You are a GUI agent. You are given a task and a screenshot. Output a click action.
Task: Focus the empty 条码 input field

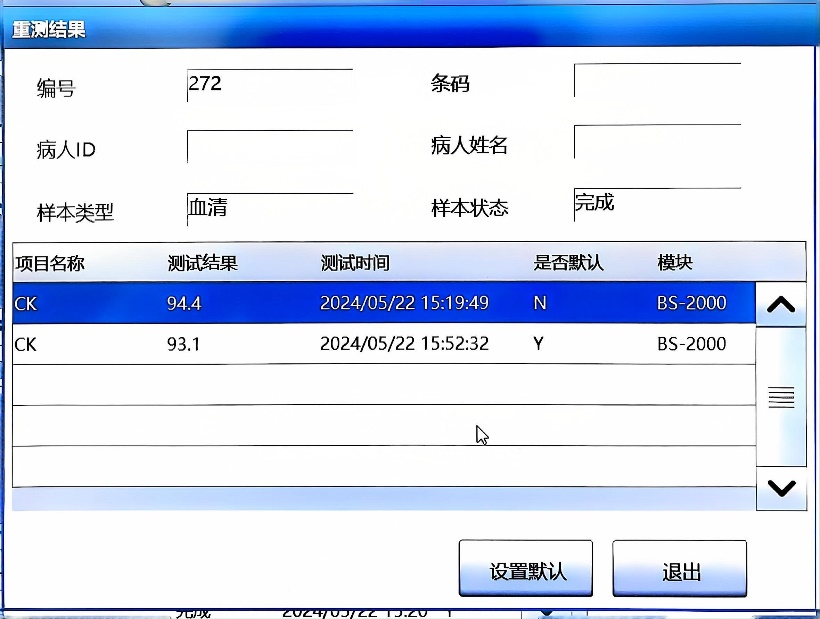657,81
